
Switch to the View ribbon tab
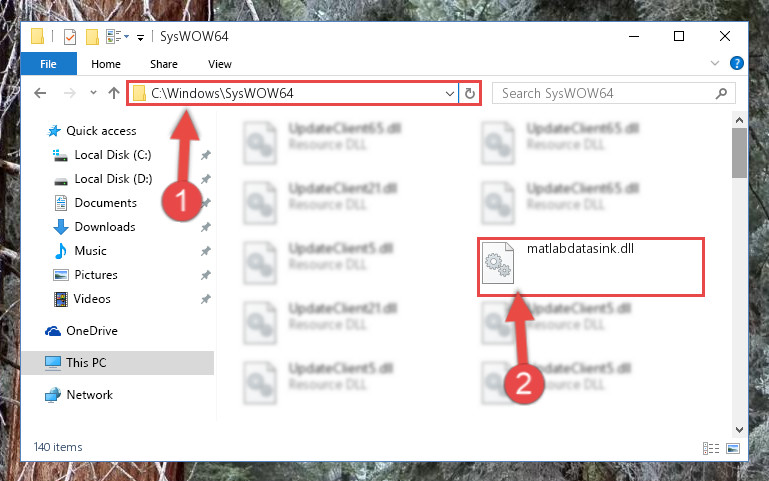pyautogui.click(x=219, y=64)
